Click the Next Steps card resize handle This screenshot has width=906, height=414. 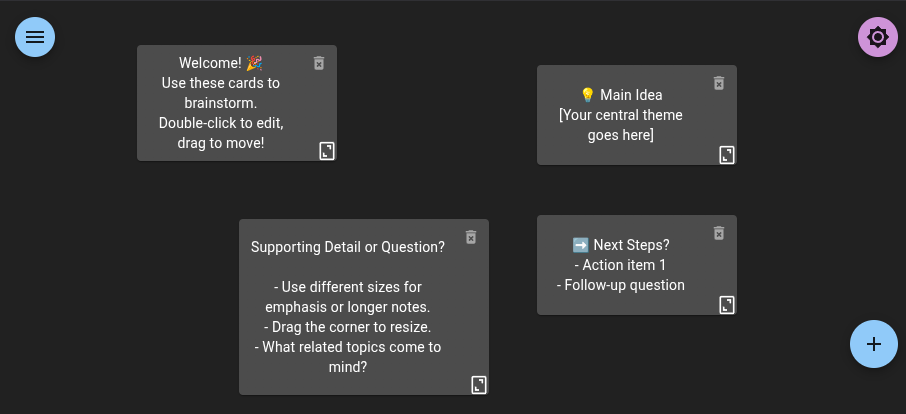(x=727, y=305)
